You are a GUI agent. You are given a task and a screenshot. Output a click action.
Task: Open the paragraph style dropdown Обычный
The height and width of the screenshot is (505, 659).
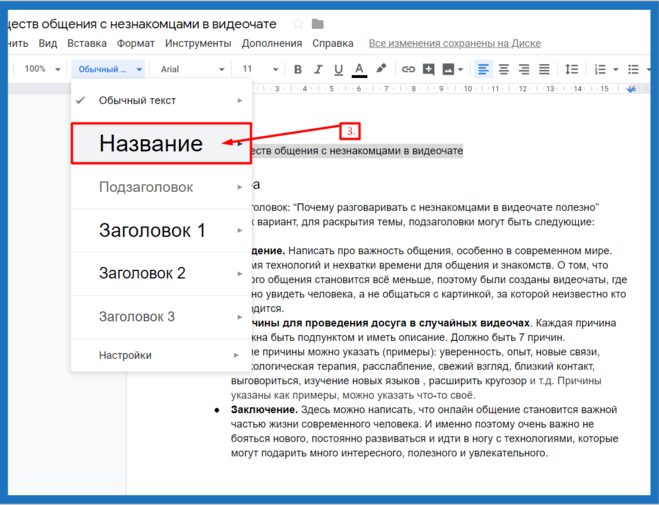pos(108,69)
